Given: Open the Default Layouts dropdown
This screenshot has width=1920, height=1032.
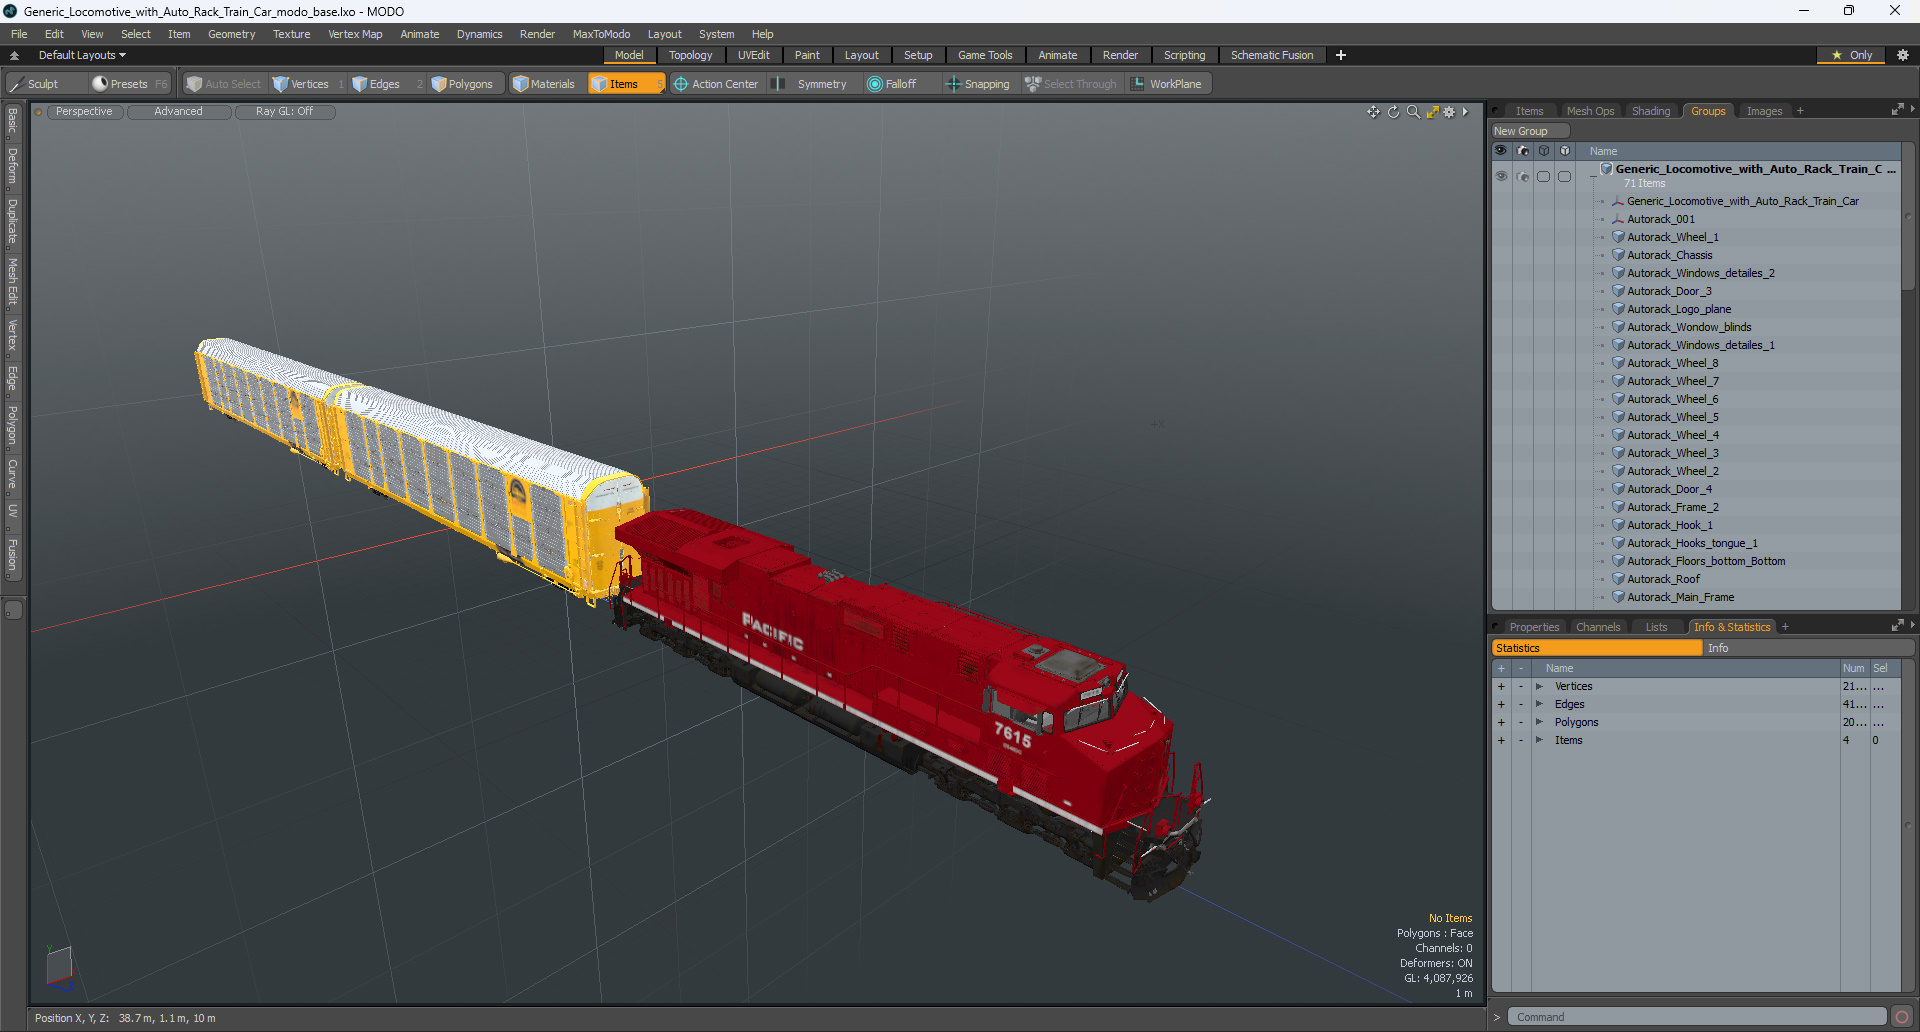Looking at the screenshot, I should coord(82,55).
